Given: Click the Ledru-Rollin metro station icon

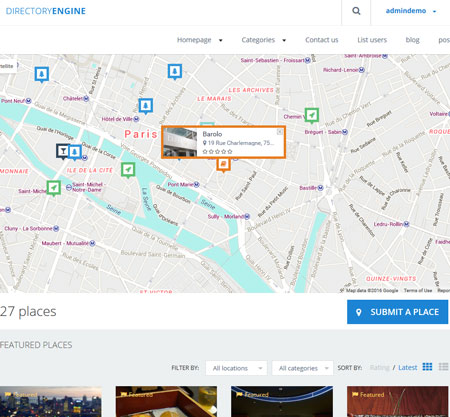Looking at the screenshot, I should (x=406, y=224).
